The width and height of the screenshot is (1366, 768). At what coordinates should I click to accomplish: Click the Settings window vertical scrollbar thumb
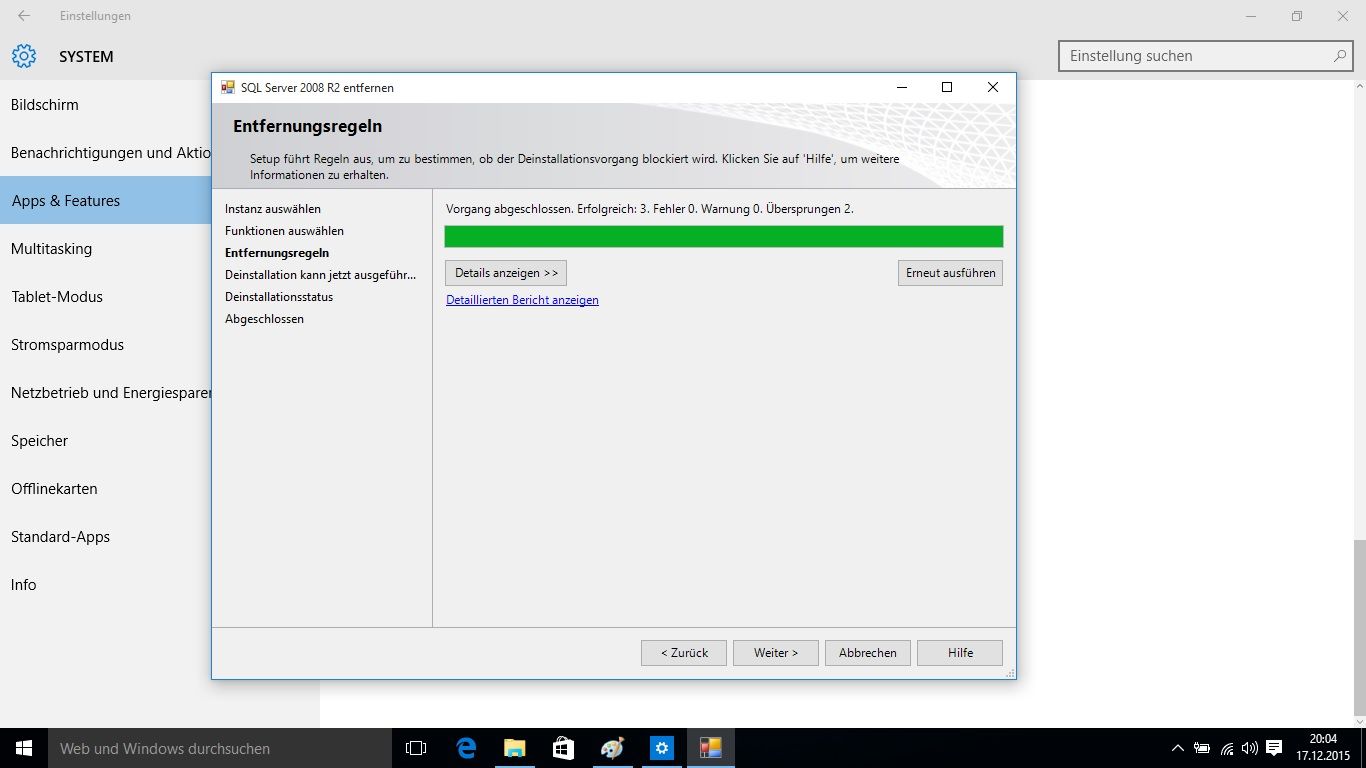point(1358,627)
